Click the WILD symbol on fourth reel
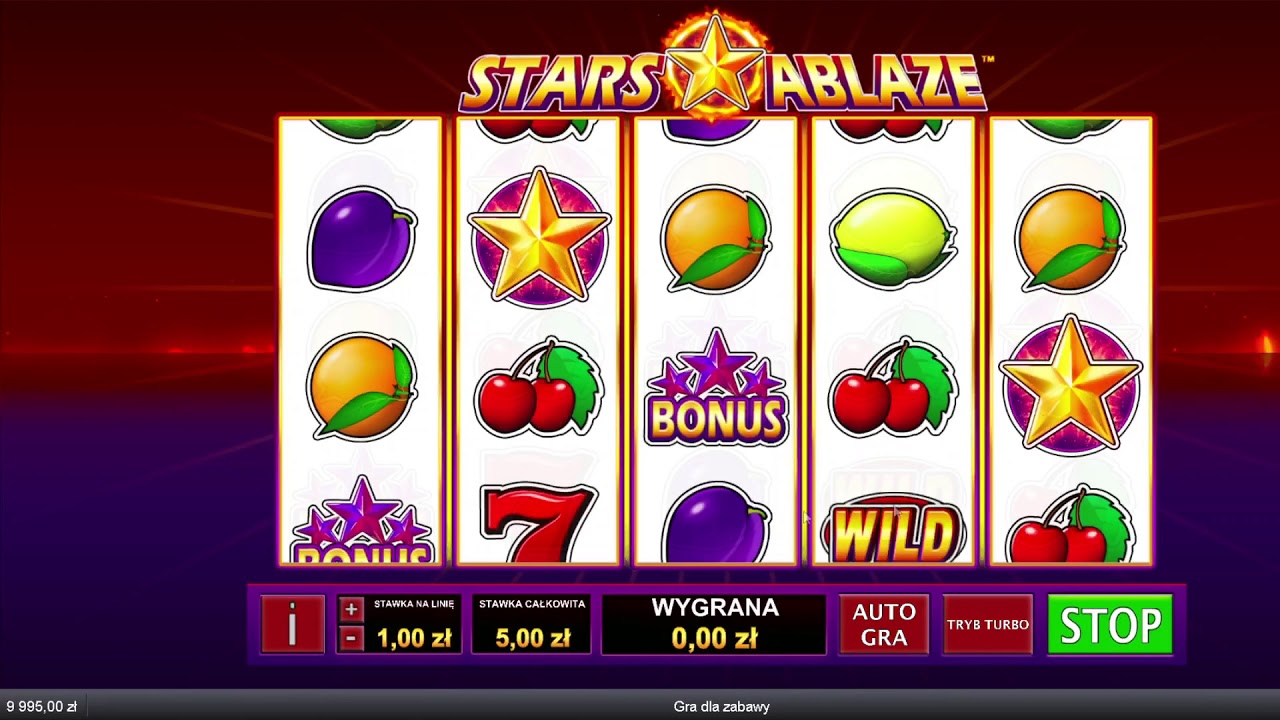Screen dimensions: 1280x720 coord(893,531)
